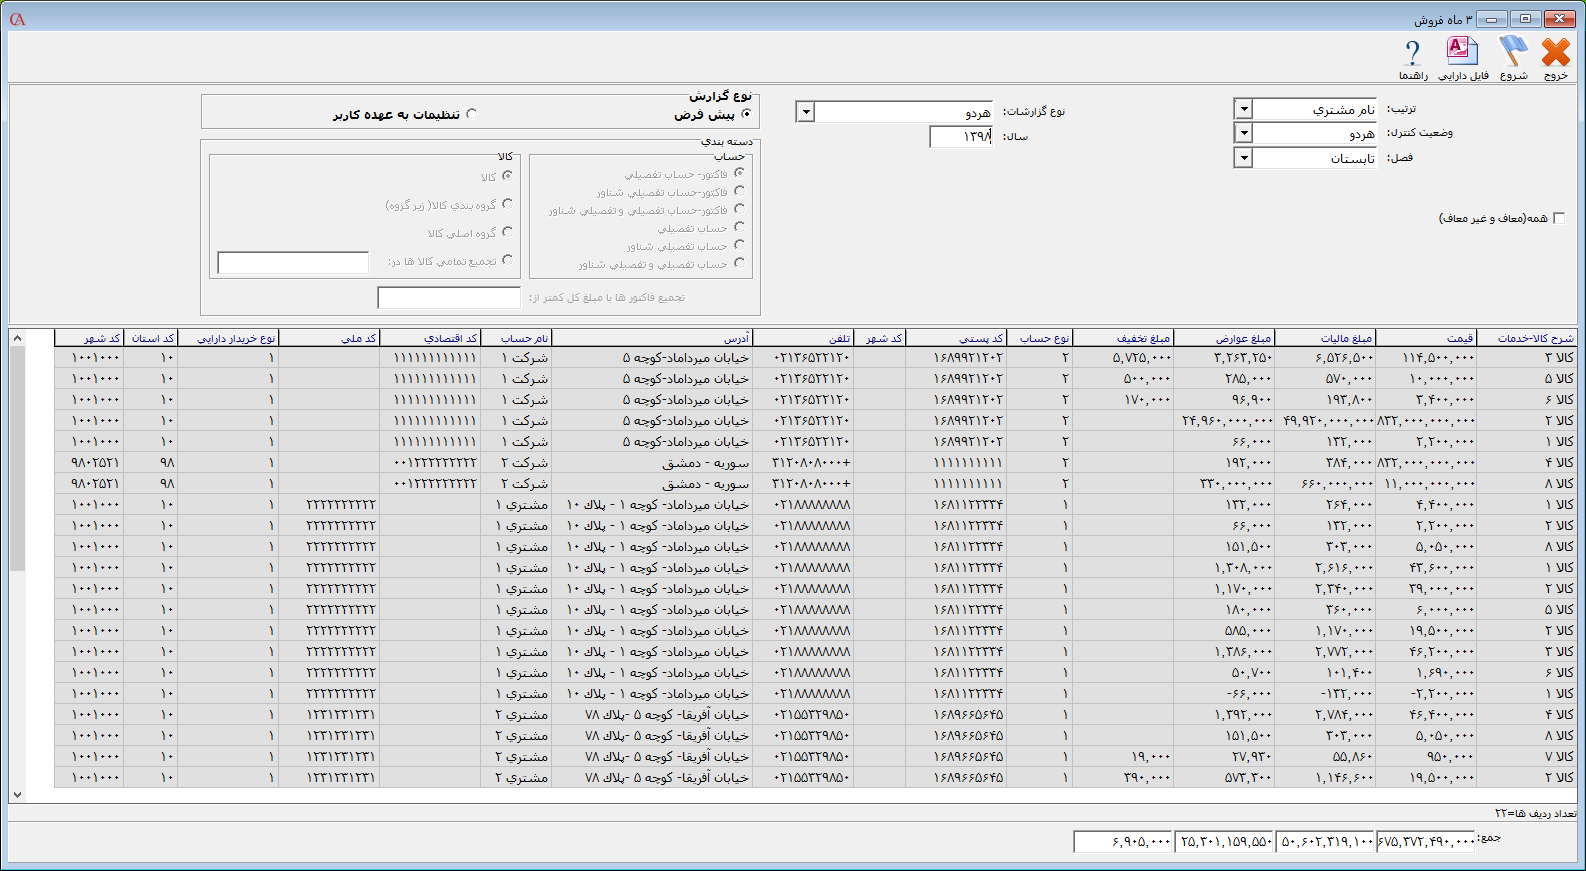Click the قیمت column header
Image resolution: width=1586 pixels, height=871 pixels.
coord(1426,338)
